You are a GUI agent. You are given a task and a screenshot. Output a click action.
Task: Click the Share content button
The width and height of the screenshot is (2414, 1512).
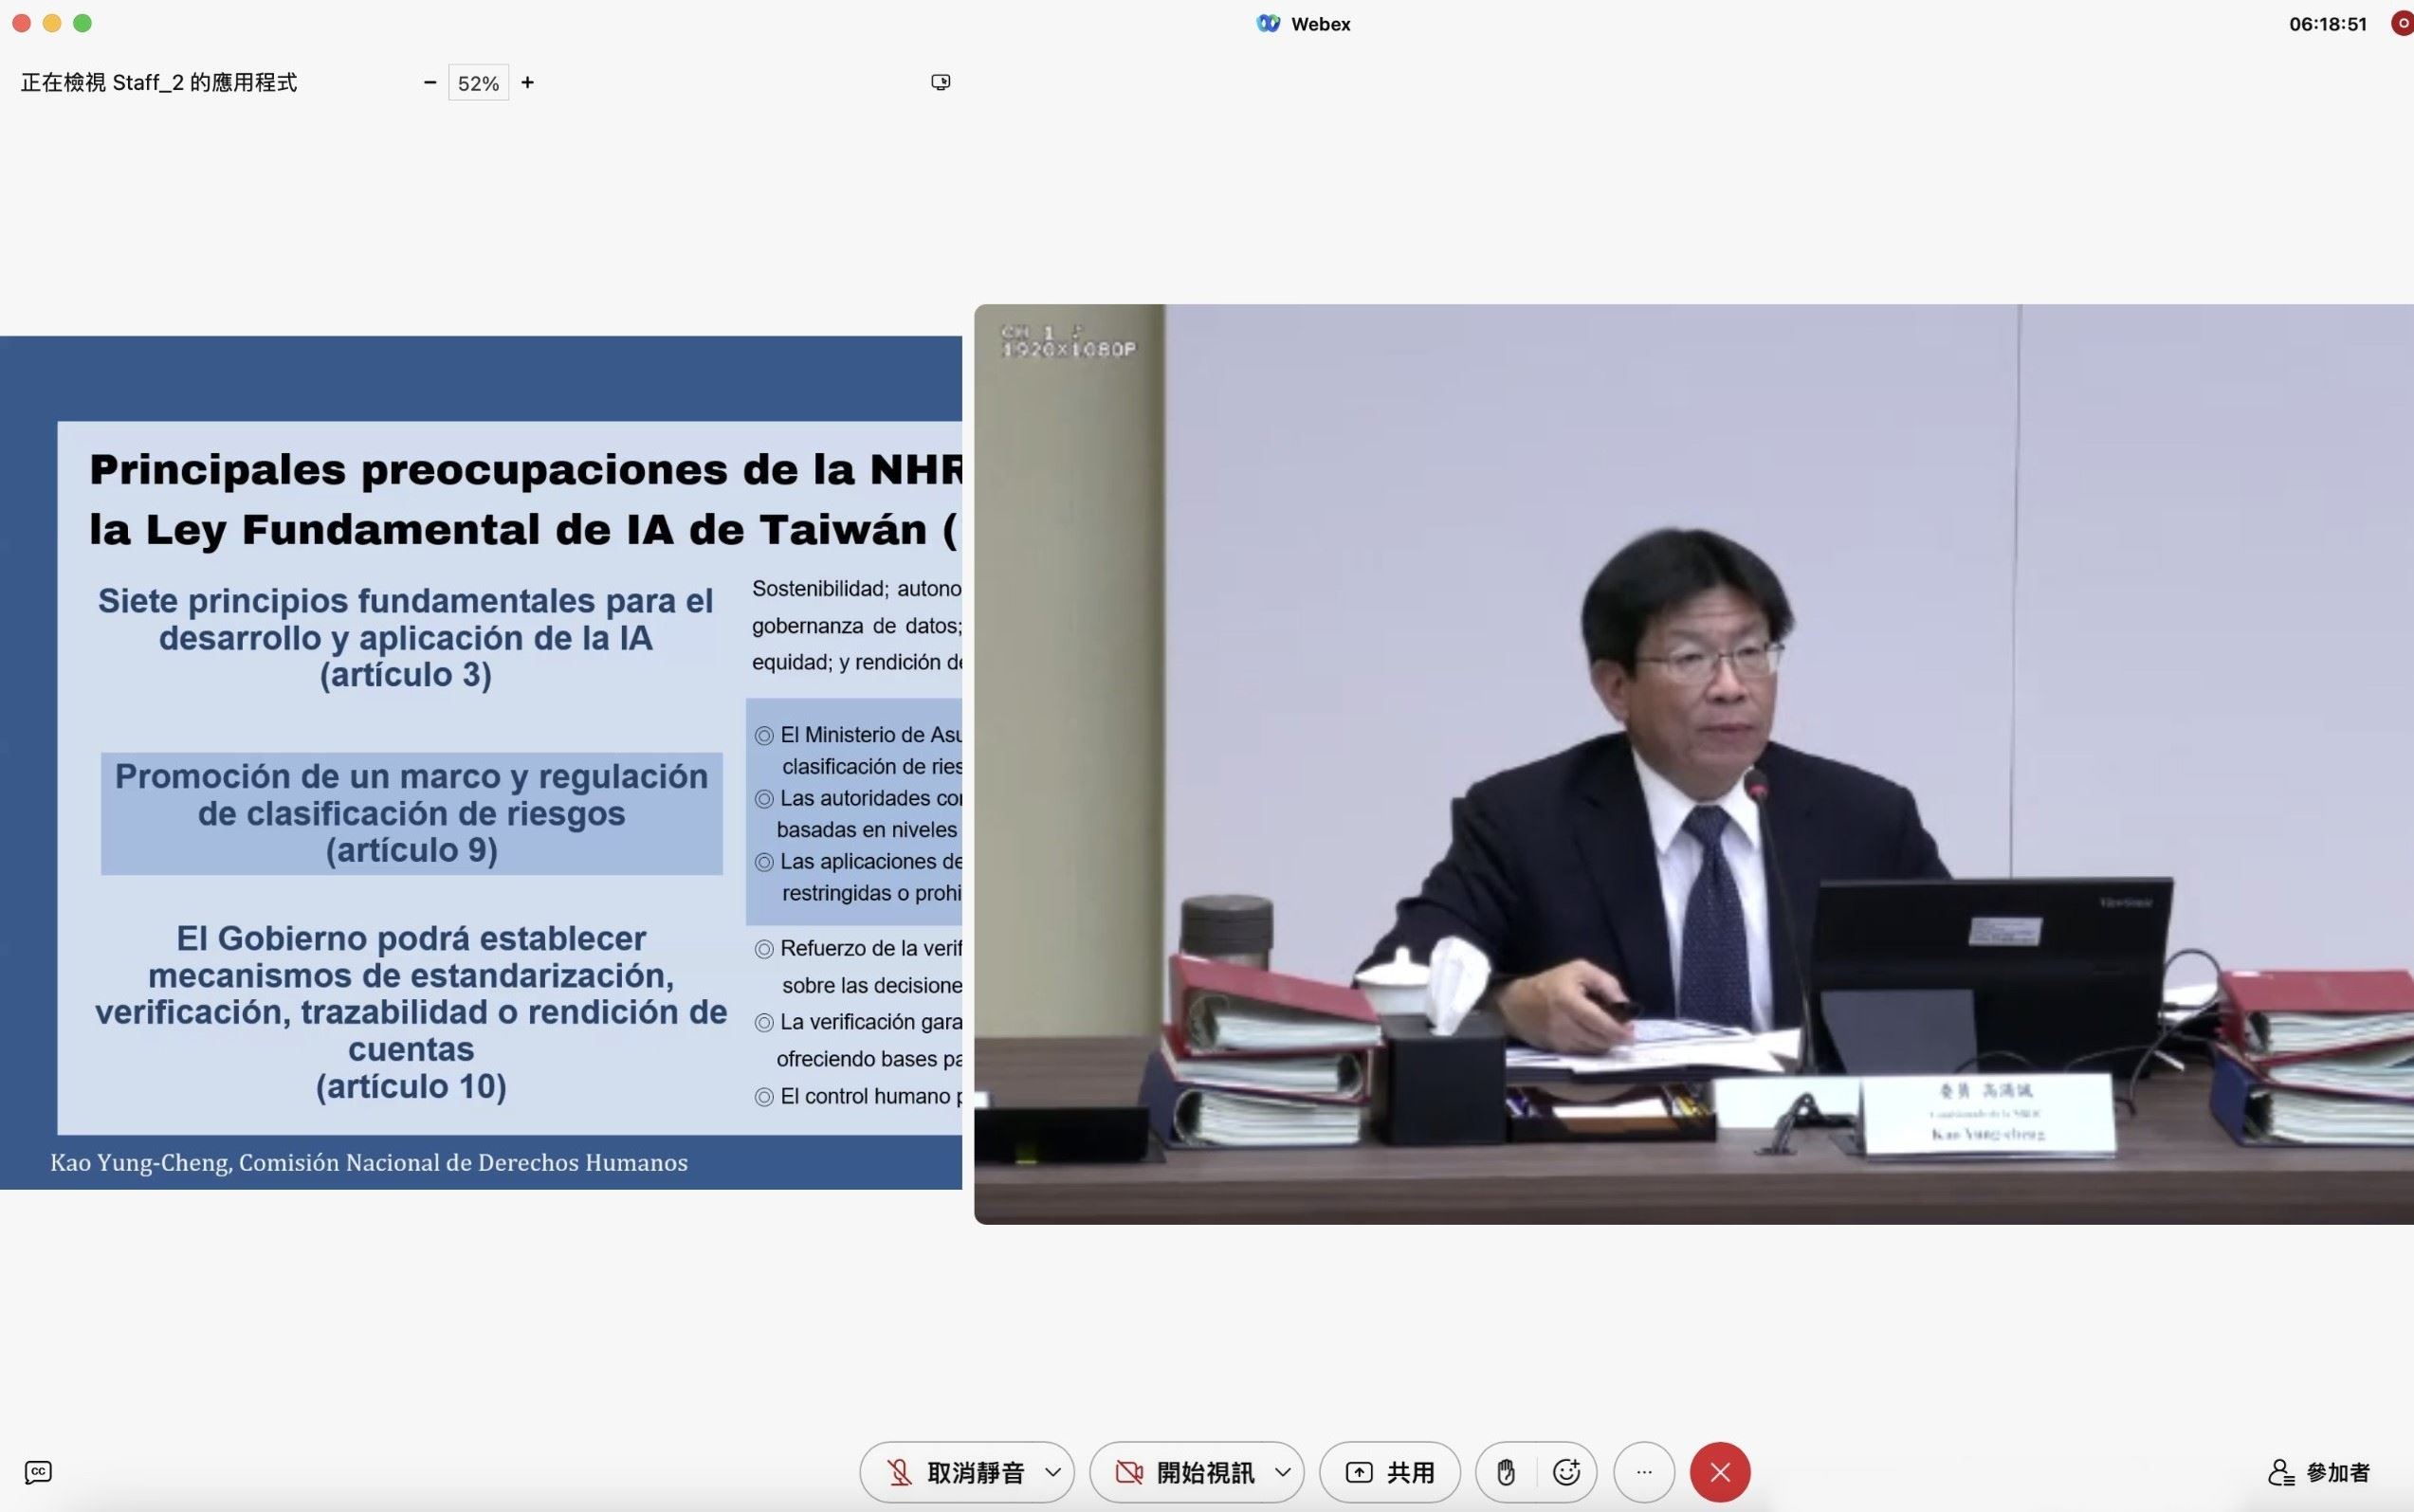click(1389, 1472)
